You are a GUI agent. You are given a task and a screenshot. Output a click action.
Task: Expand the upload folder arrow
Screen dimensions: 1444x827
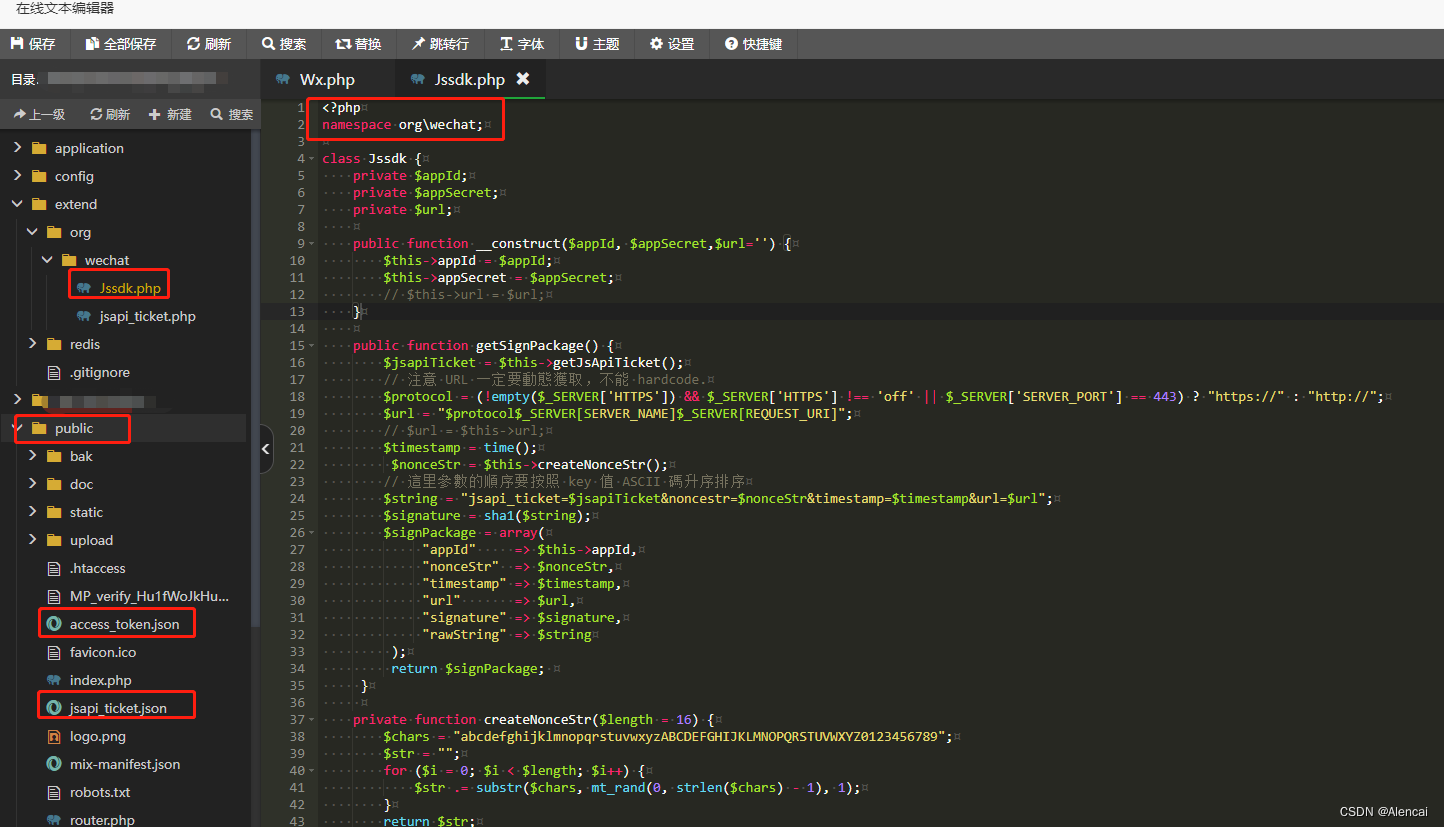(x=32, y=540)
